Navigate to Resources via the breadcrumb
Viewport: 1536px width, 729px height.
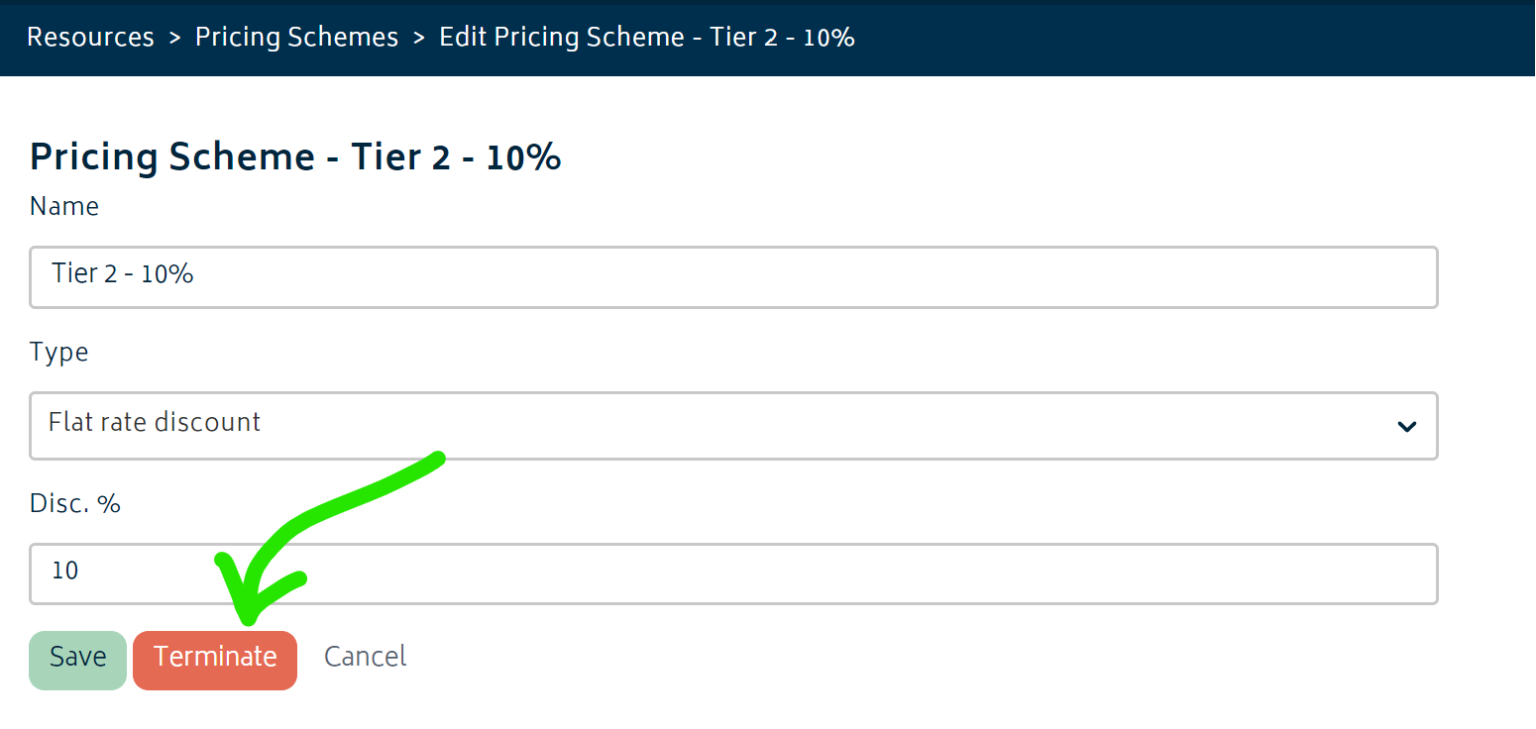tap(90, 37)
